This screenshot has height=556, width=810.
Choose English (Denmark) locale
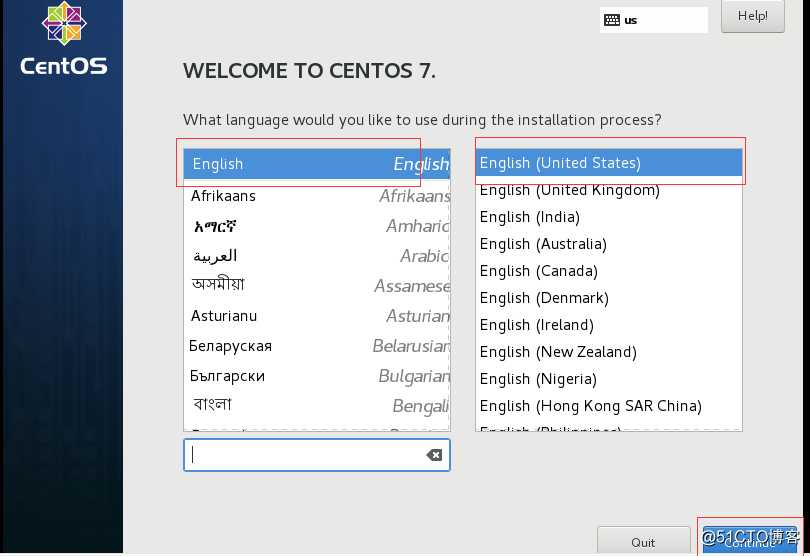609,298
